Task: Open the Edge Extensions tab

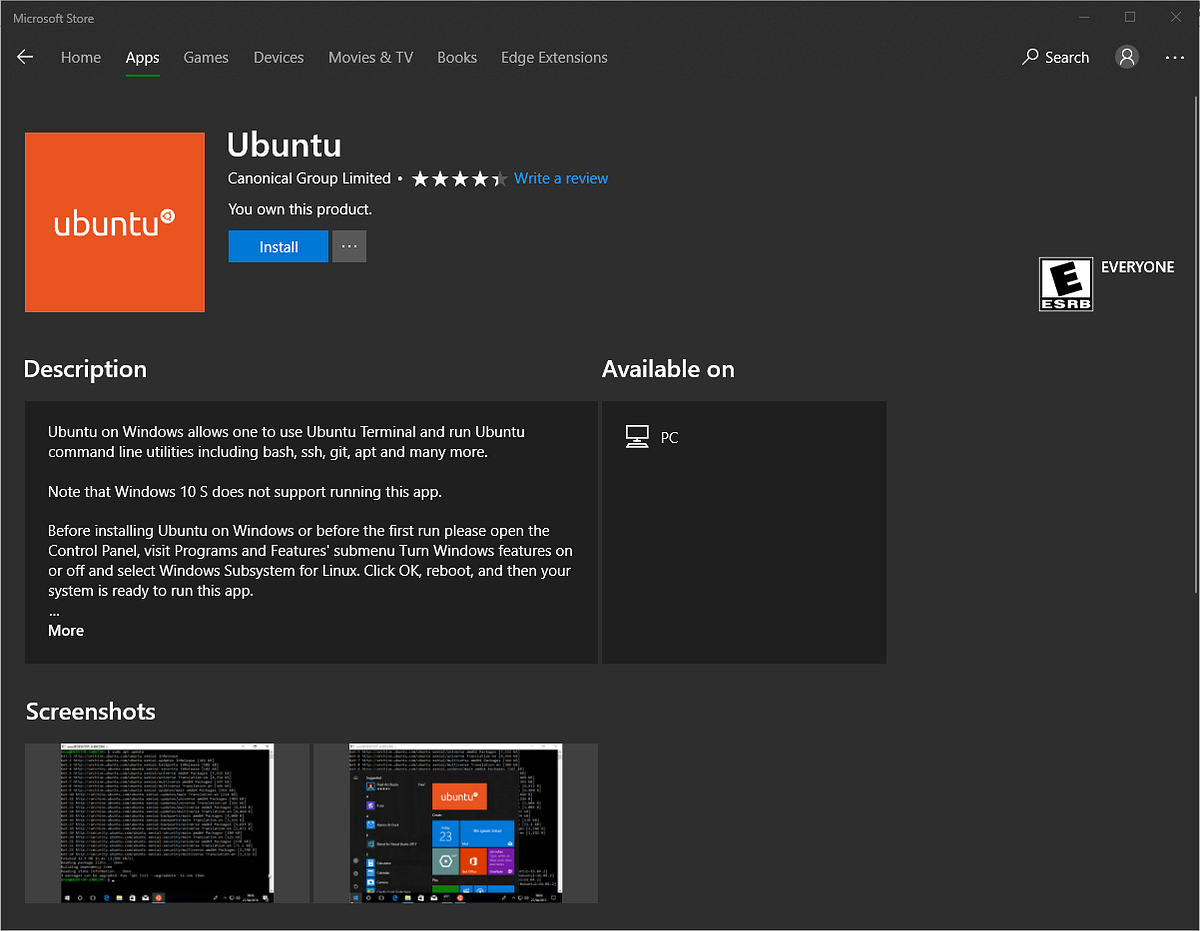Action: [554, 57]
